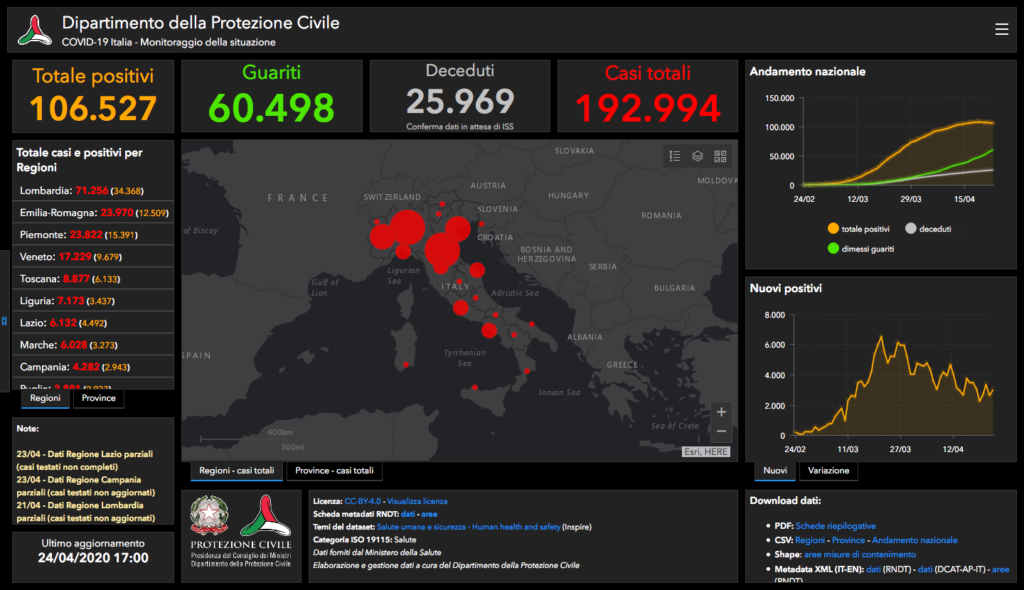Switch to the Province tab
1024x590 pixels.
[99, 398]
